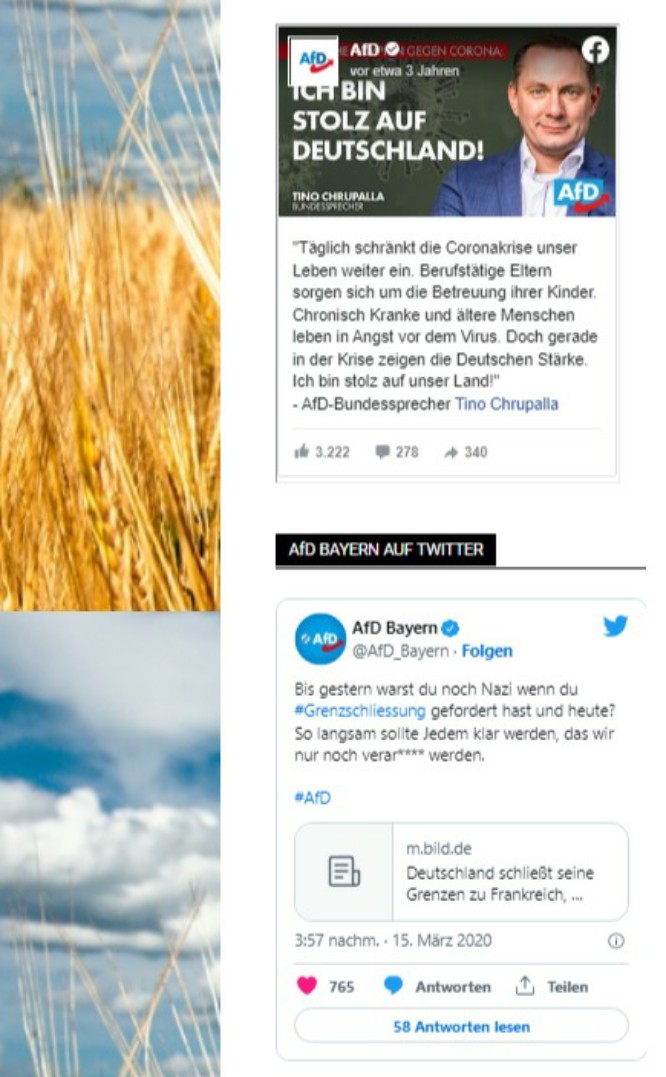Open the AfD Bayern round profile avatar

click(321, 639)
